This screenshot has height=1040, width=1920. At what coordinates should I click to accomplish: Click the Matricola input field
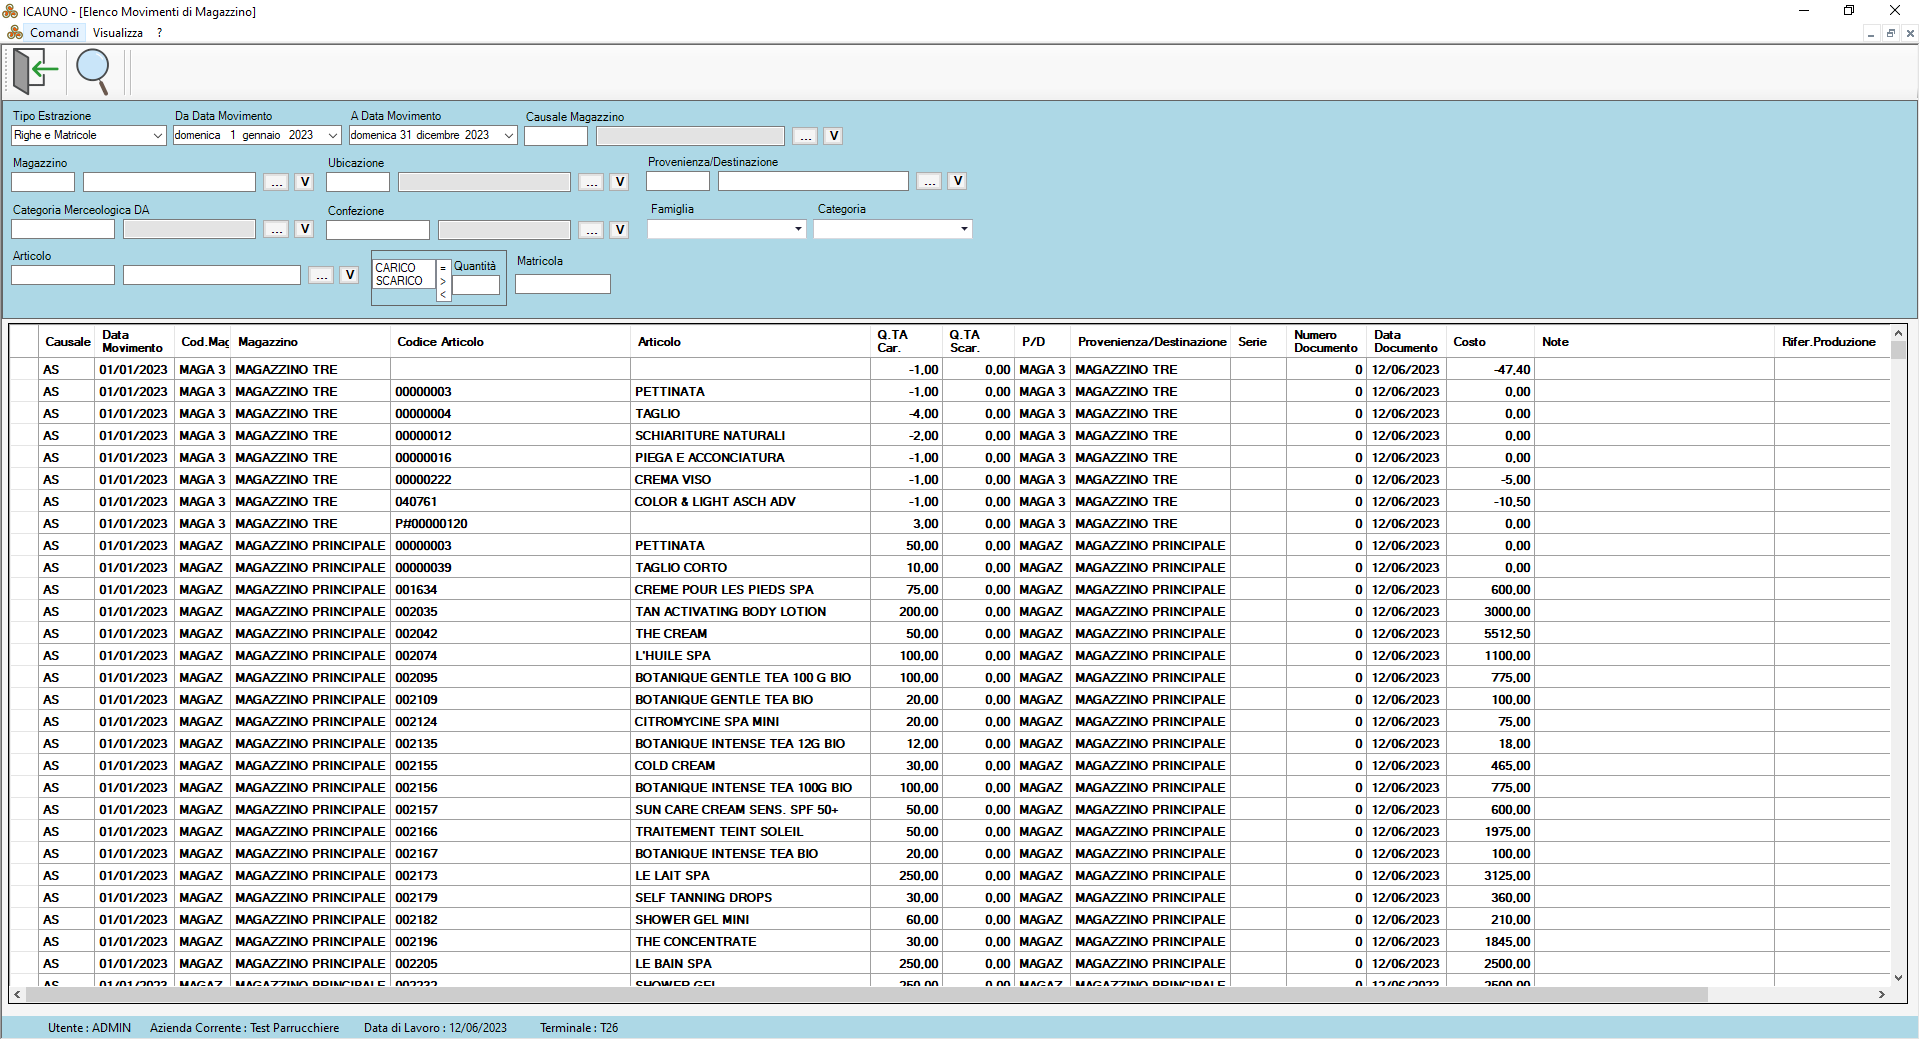(x=562, y=284)
